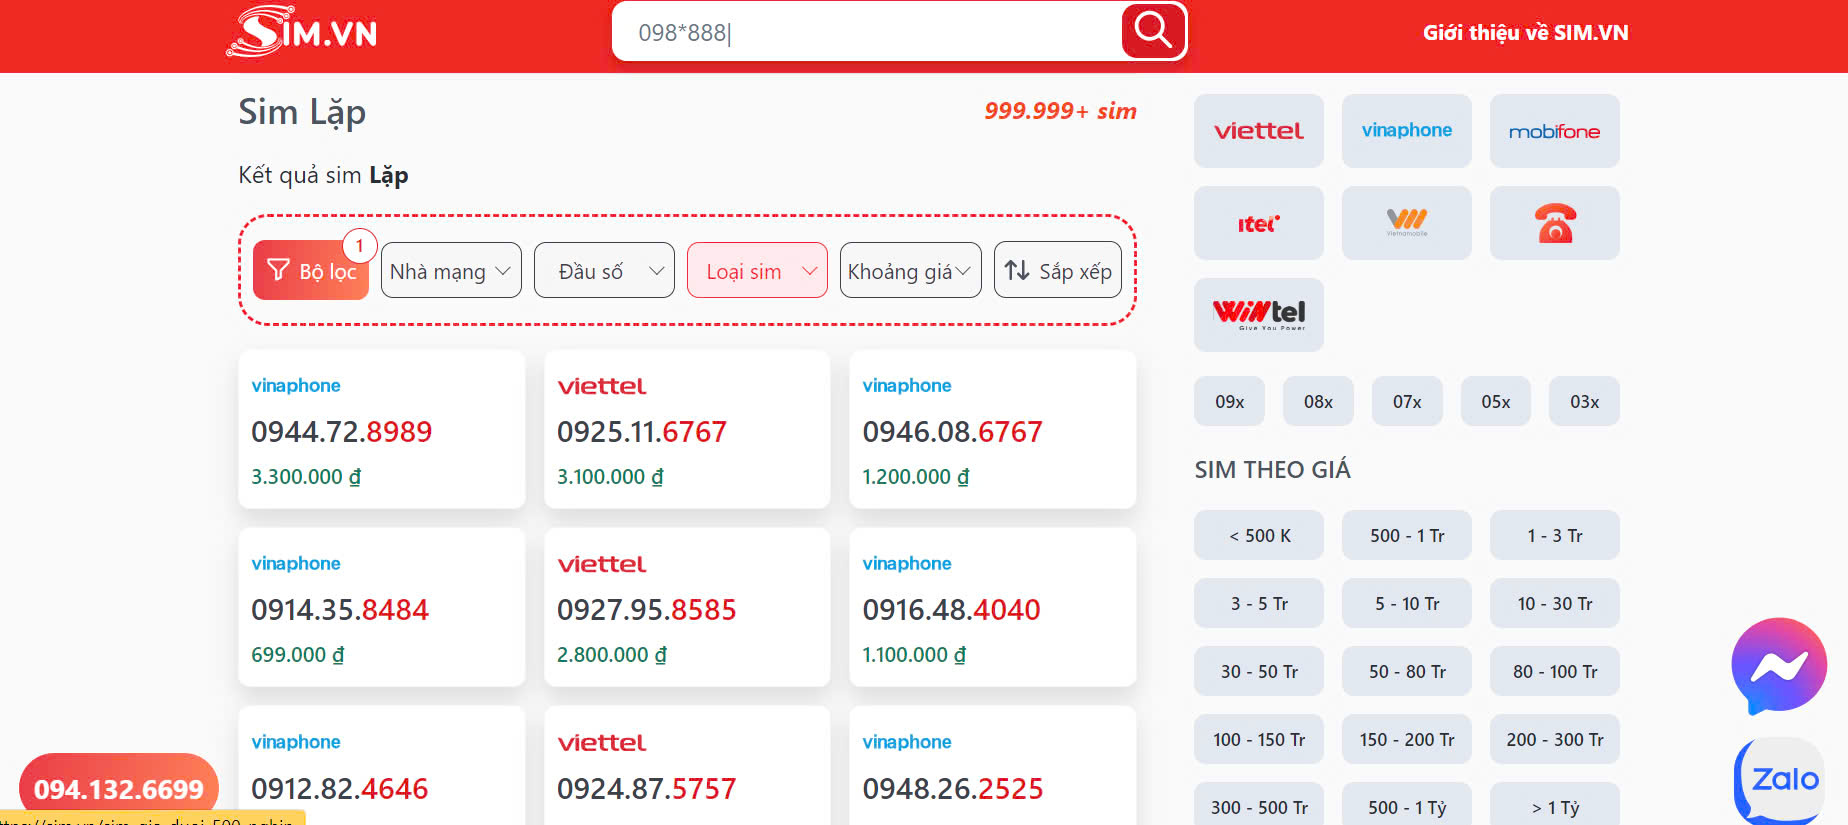The height and width of the screenshot is (825, 1848).
Task: Select the Vietnamobile carrier logo tile
Action: (1407, 223)
